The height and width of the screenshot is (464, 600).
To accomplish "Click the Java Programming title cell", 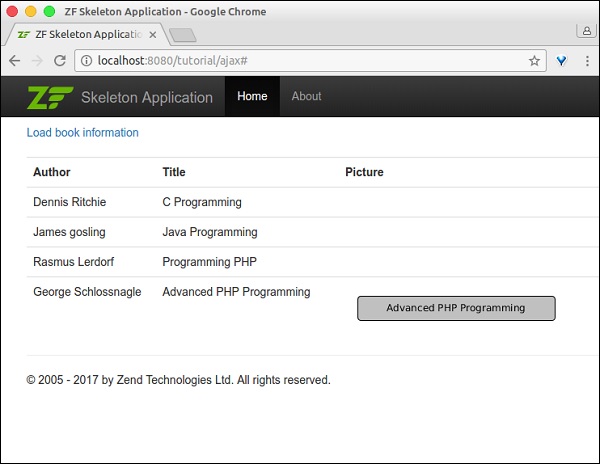I will click(209, 232).
